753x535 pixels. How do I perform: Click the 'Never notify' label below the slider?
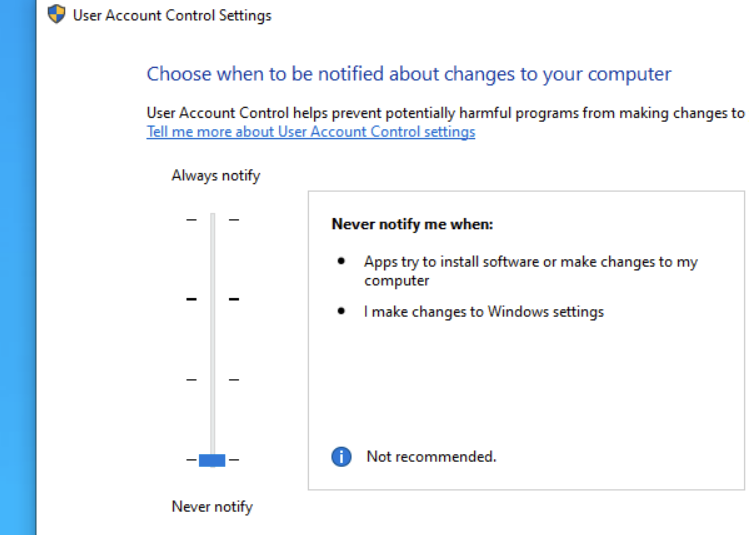point(212,507)
